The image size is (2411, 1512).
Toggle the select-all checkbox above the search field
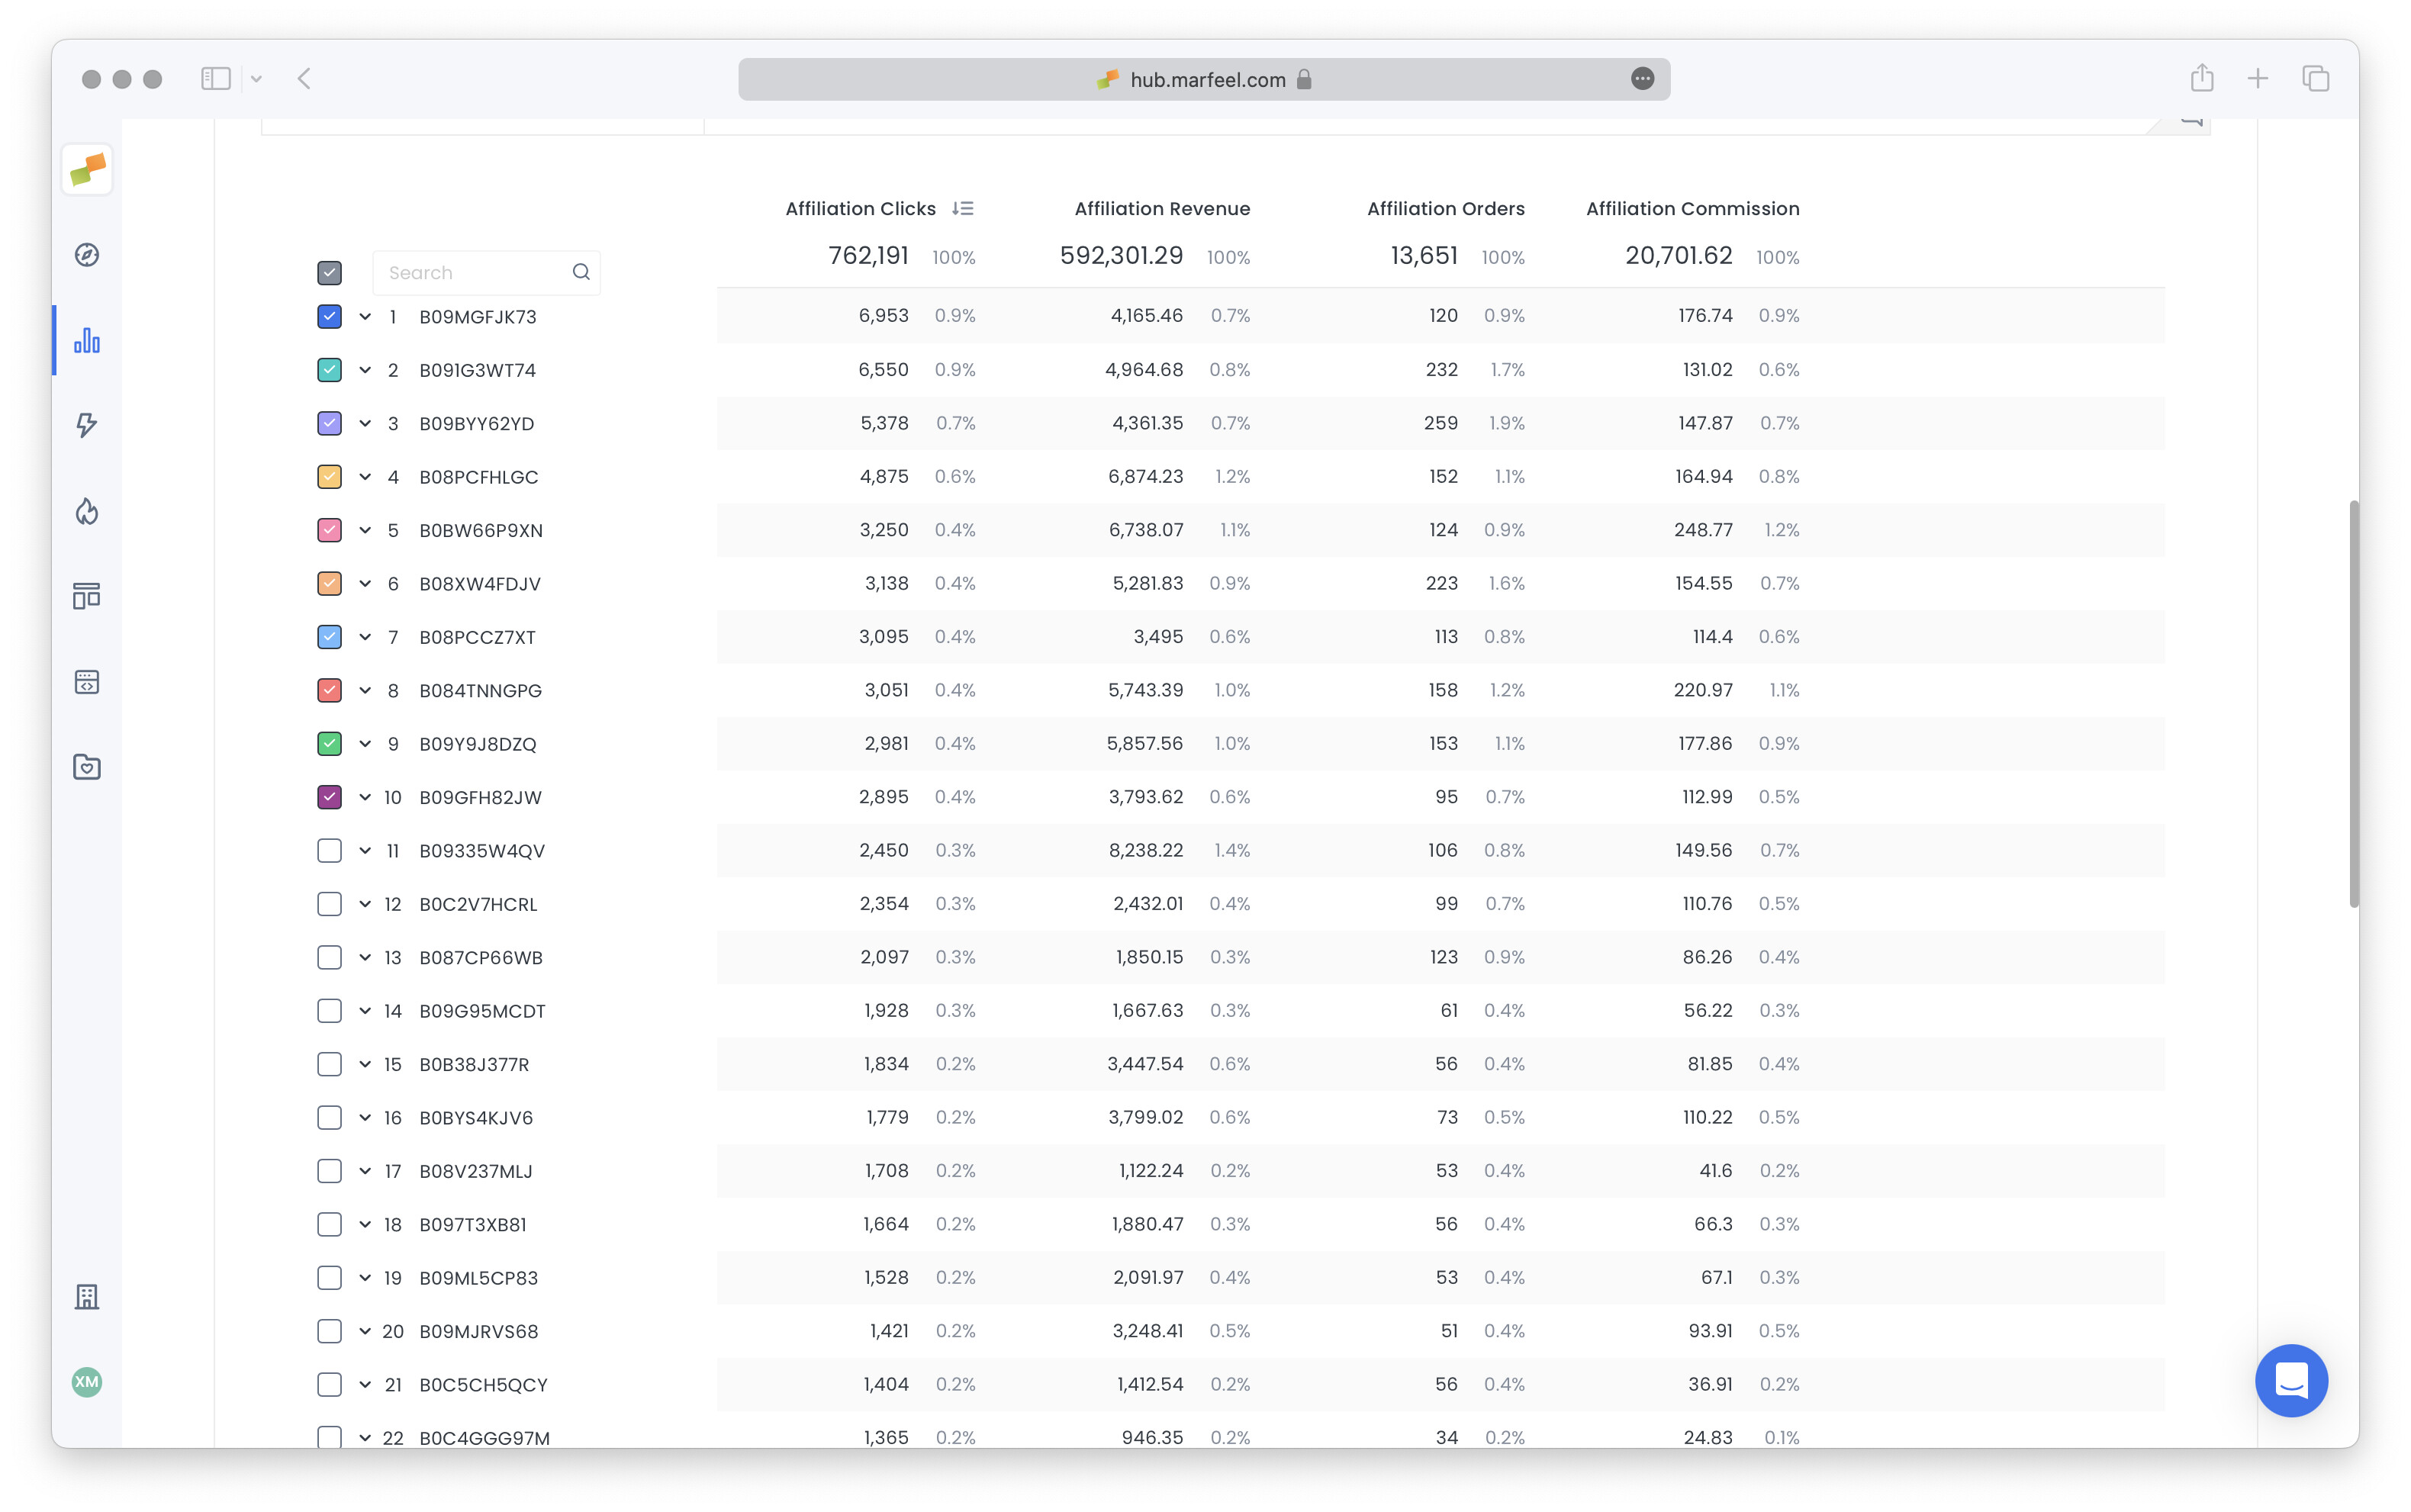pyautogui.click(x=330, y=272)
